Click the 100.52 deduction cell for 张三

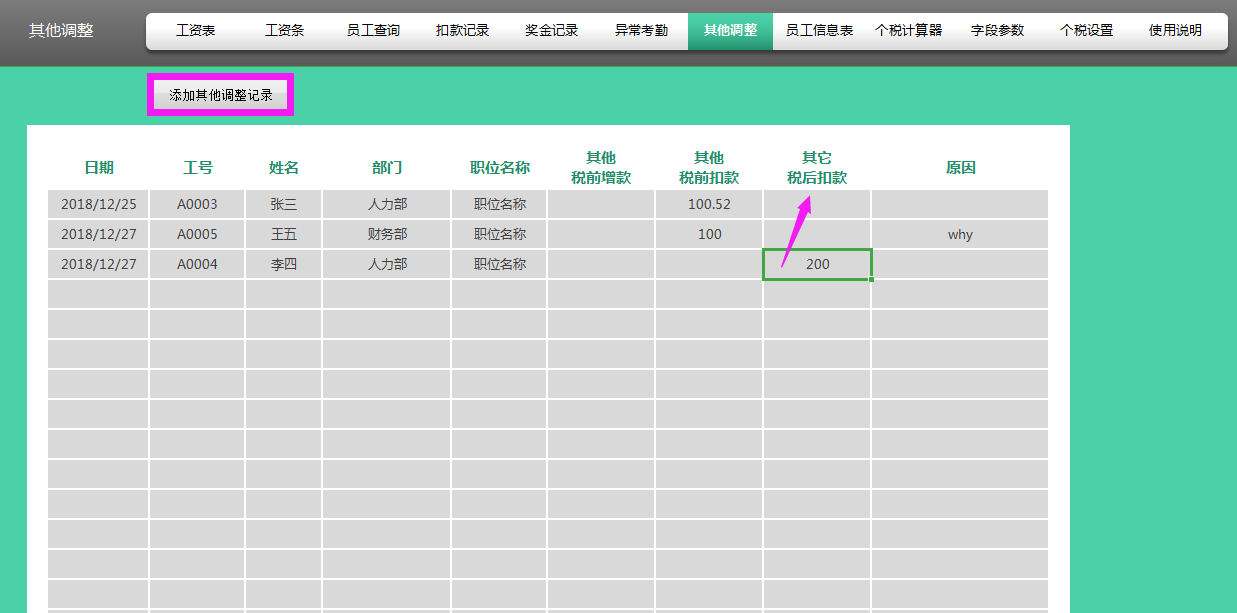pyautogui.click(x=709, y=204)
